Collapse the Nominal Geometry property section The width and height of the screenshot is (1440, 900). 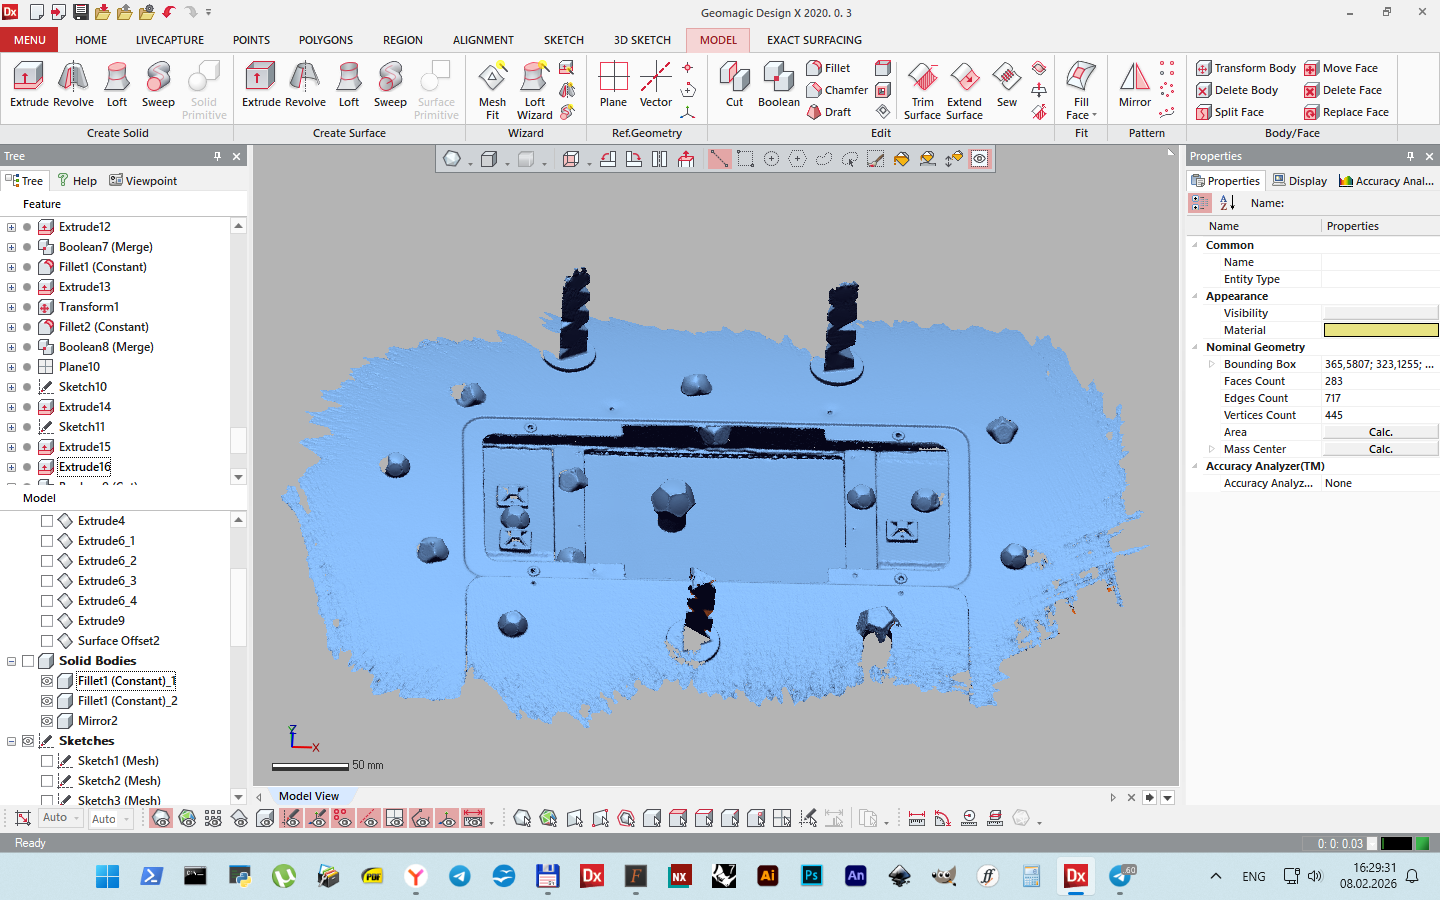point(1195,347)
